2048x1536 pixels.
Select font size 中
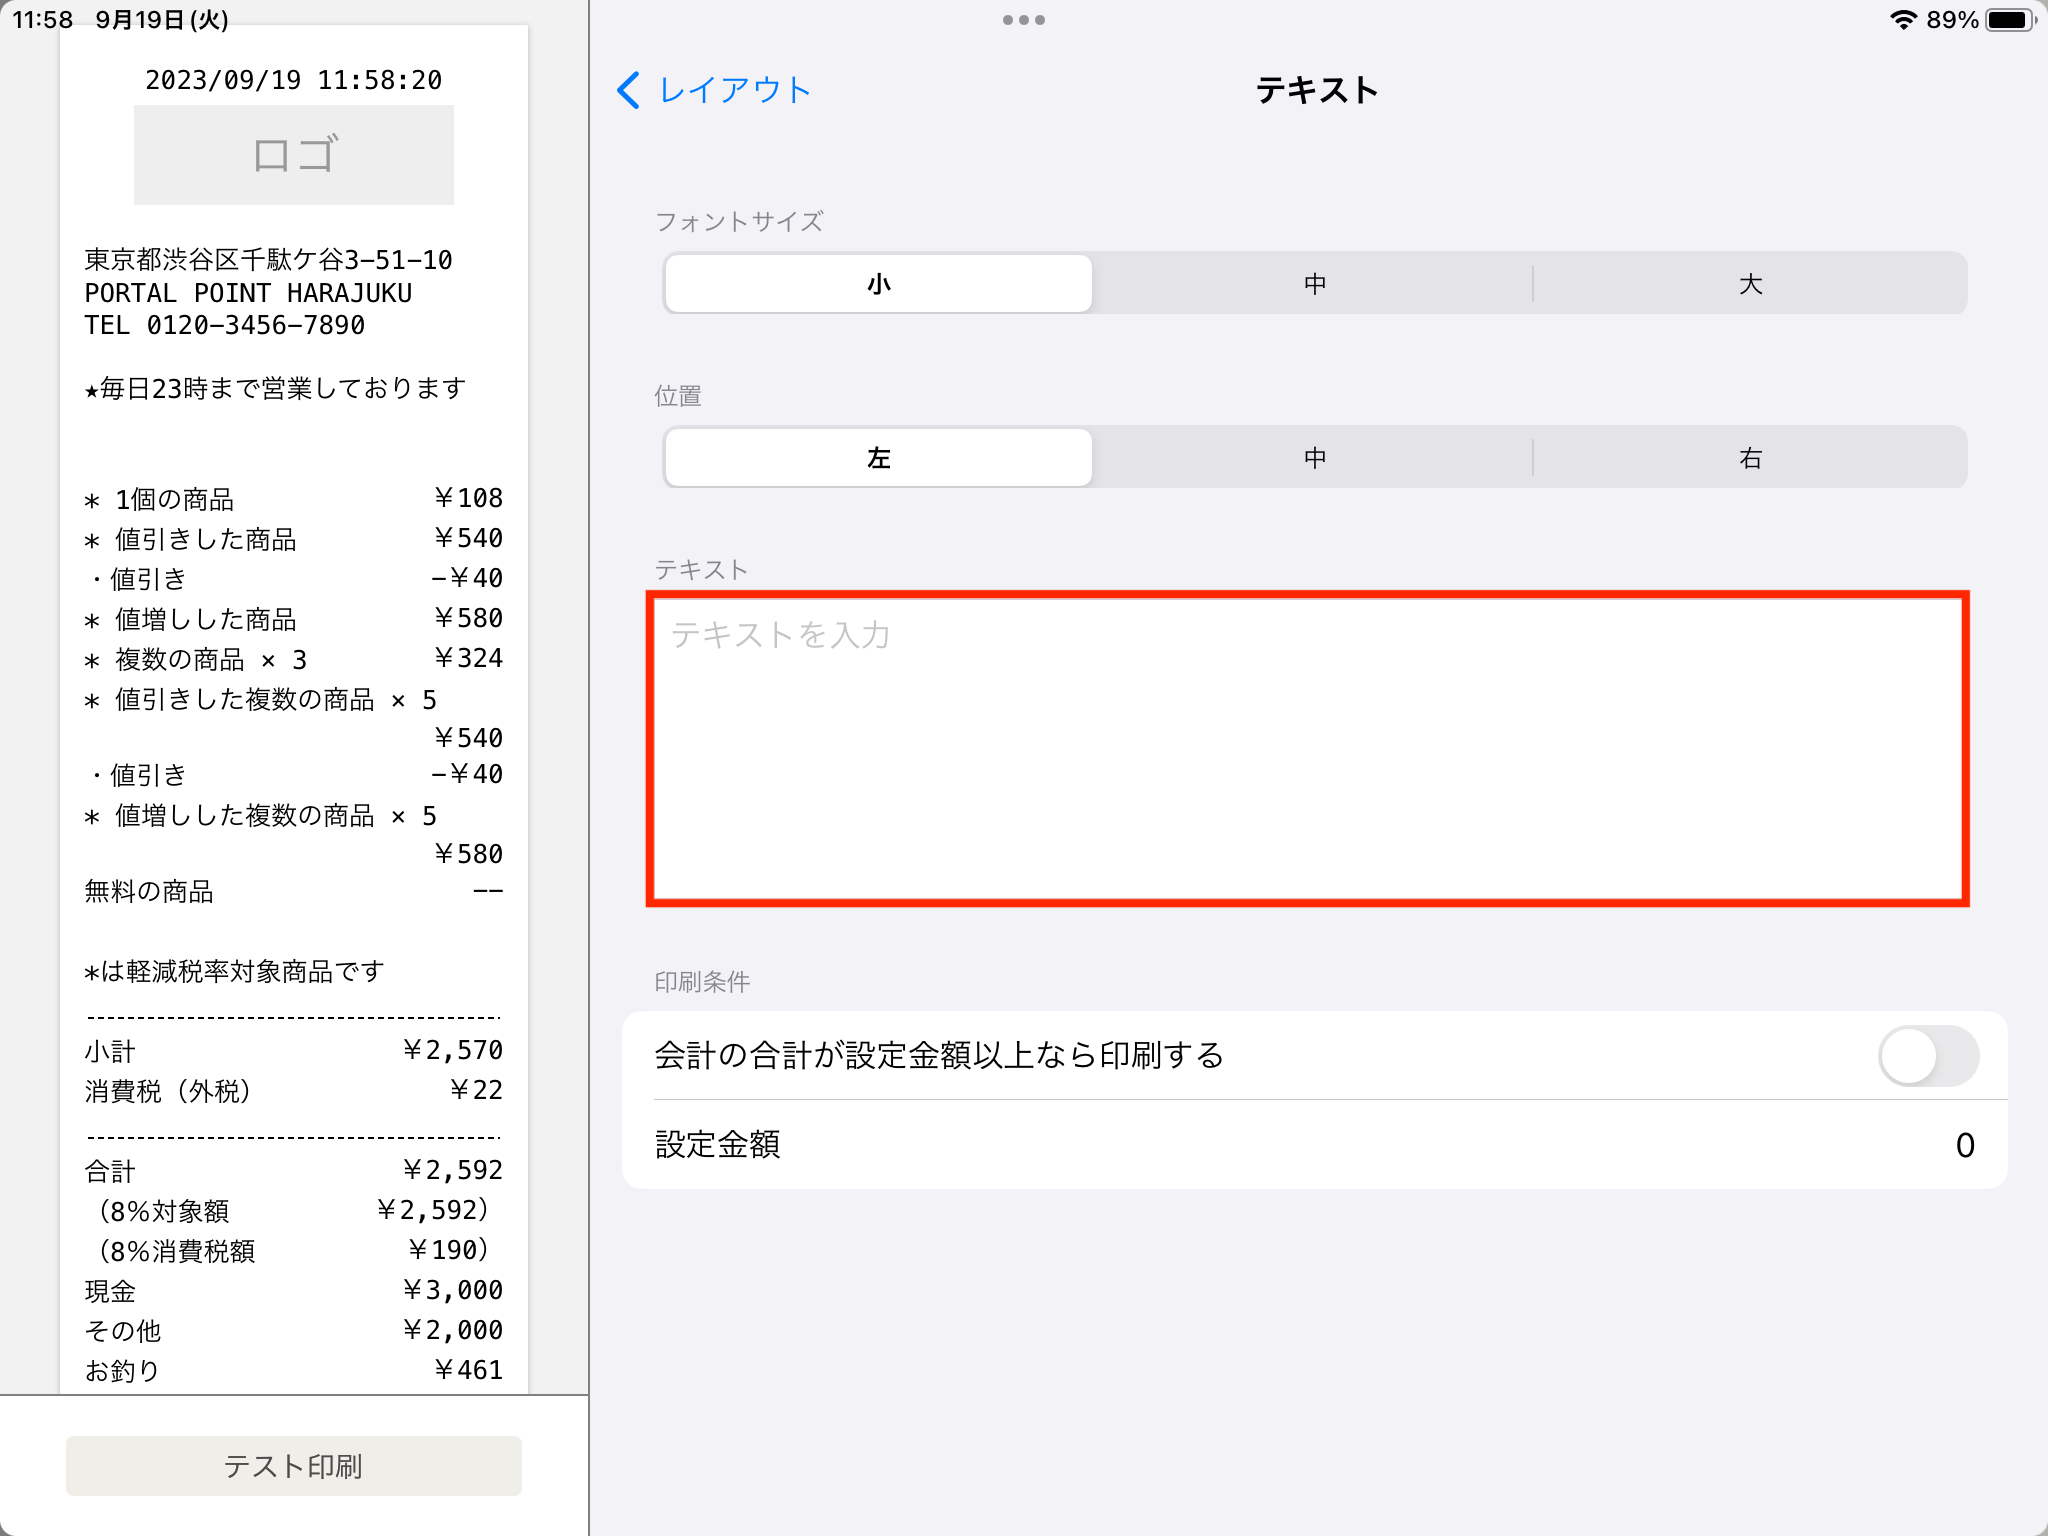pos(1314,284)
